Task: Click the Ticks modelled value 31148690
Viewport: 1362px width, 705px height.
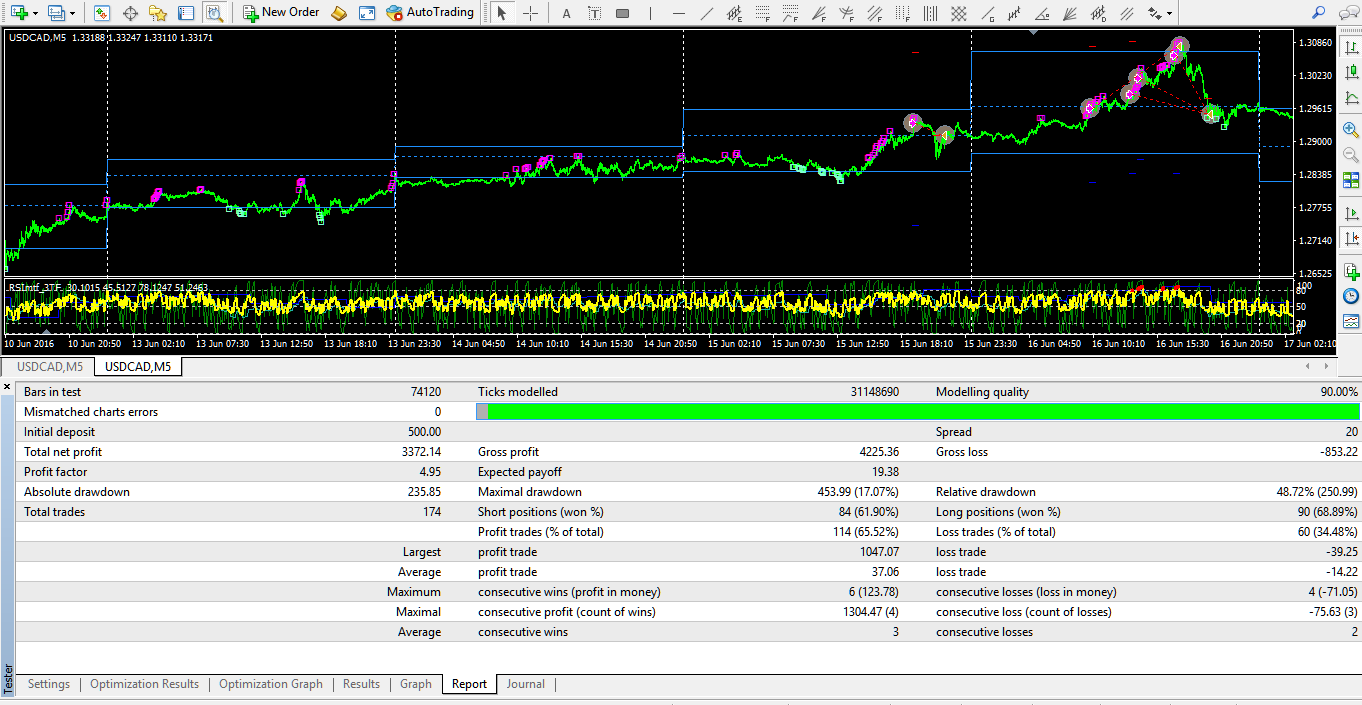Action: pos(874,392)
